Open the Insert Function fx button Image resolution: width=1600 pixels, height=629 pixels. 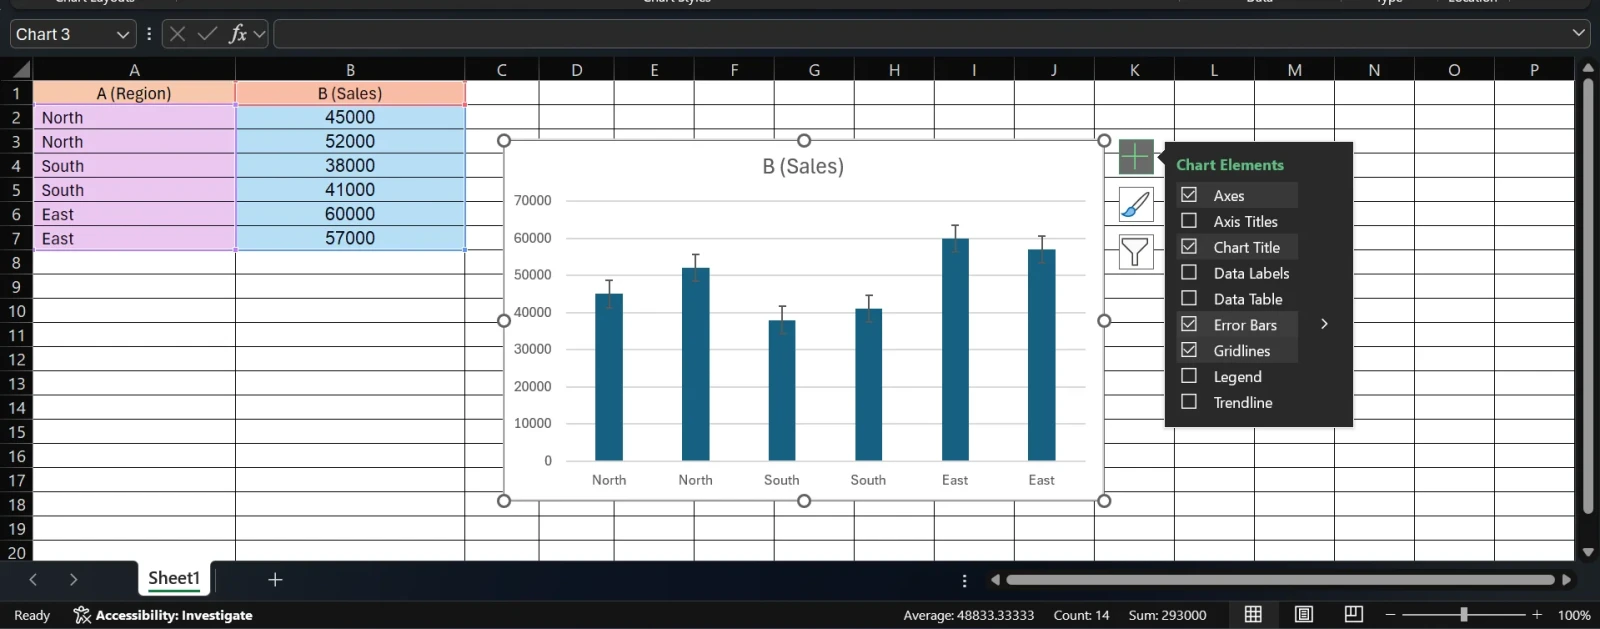(238, 34)
